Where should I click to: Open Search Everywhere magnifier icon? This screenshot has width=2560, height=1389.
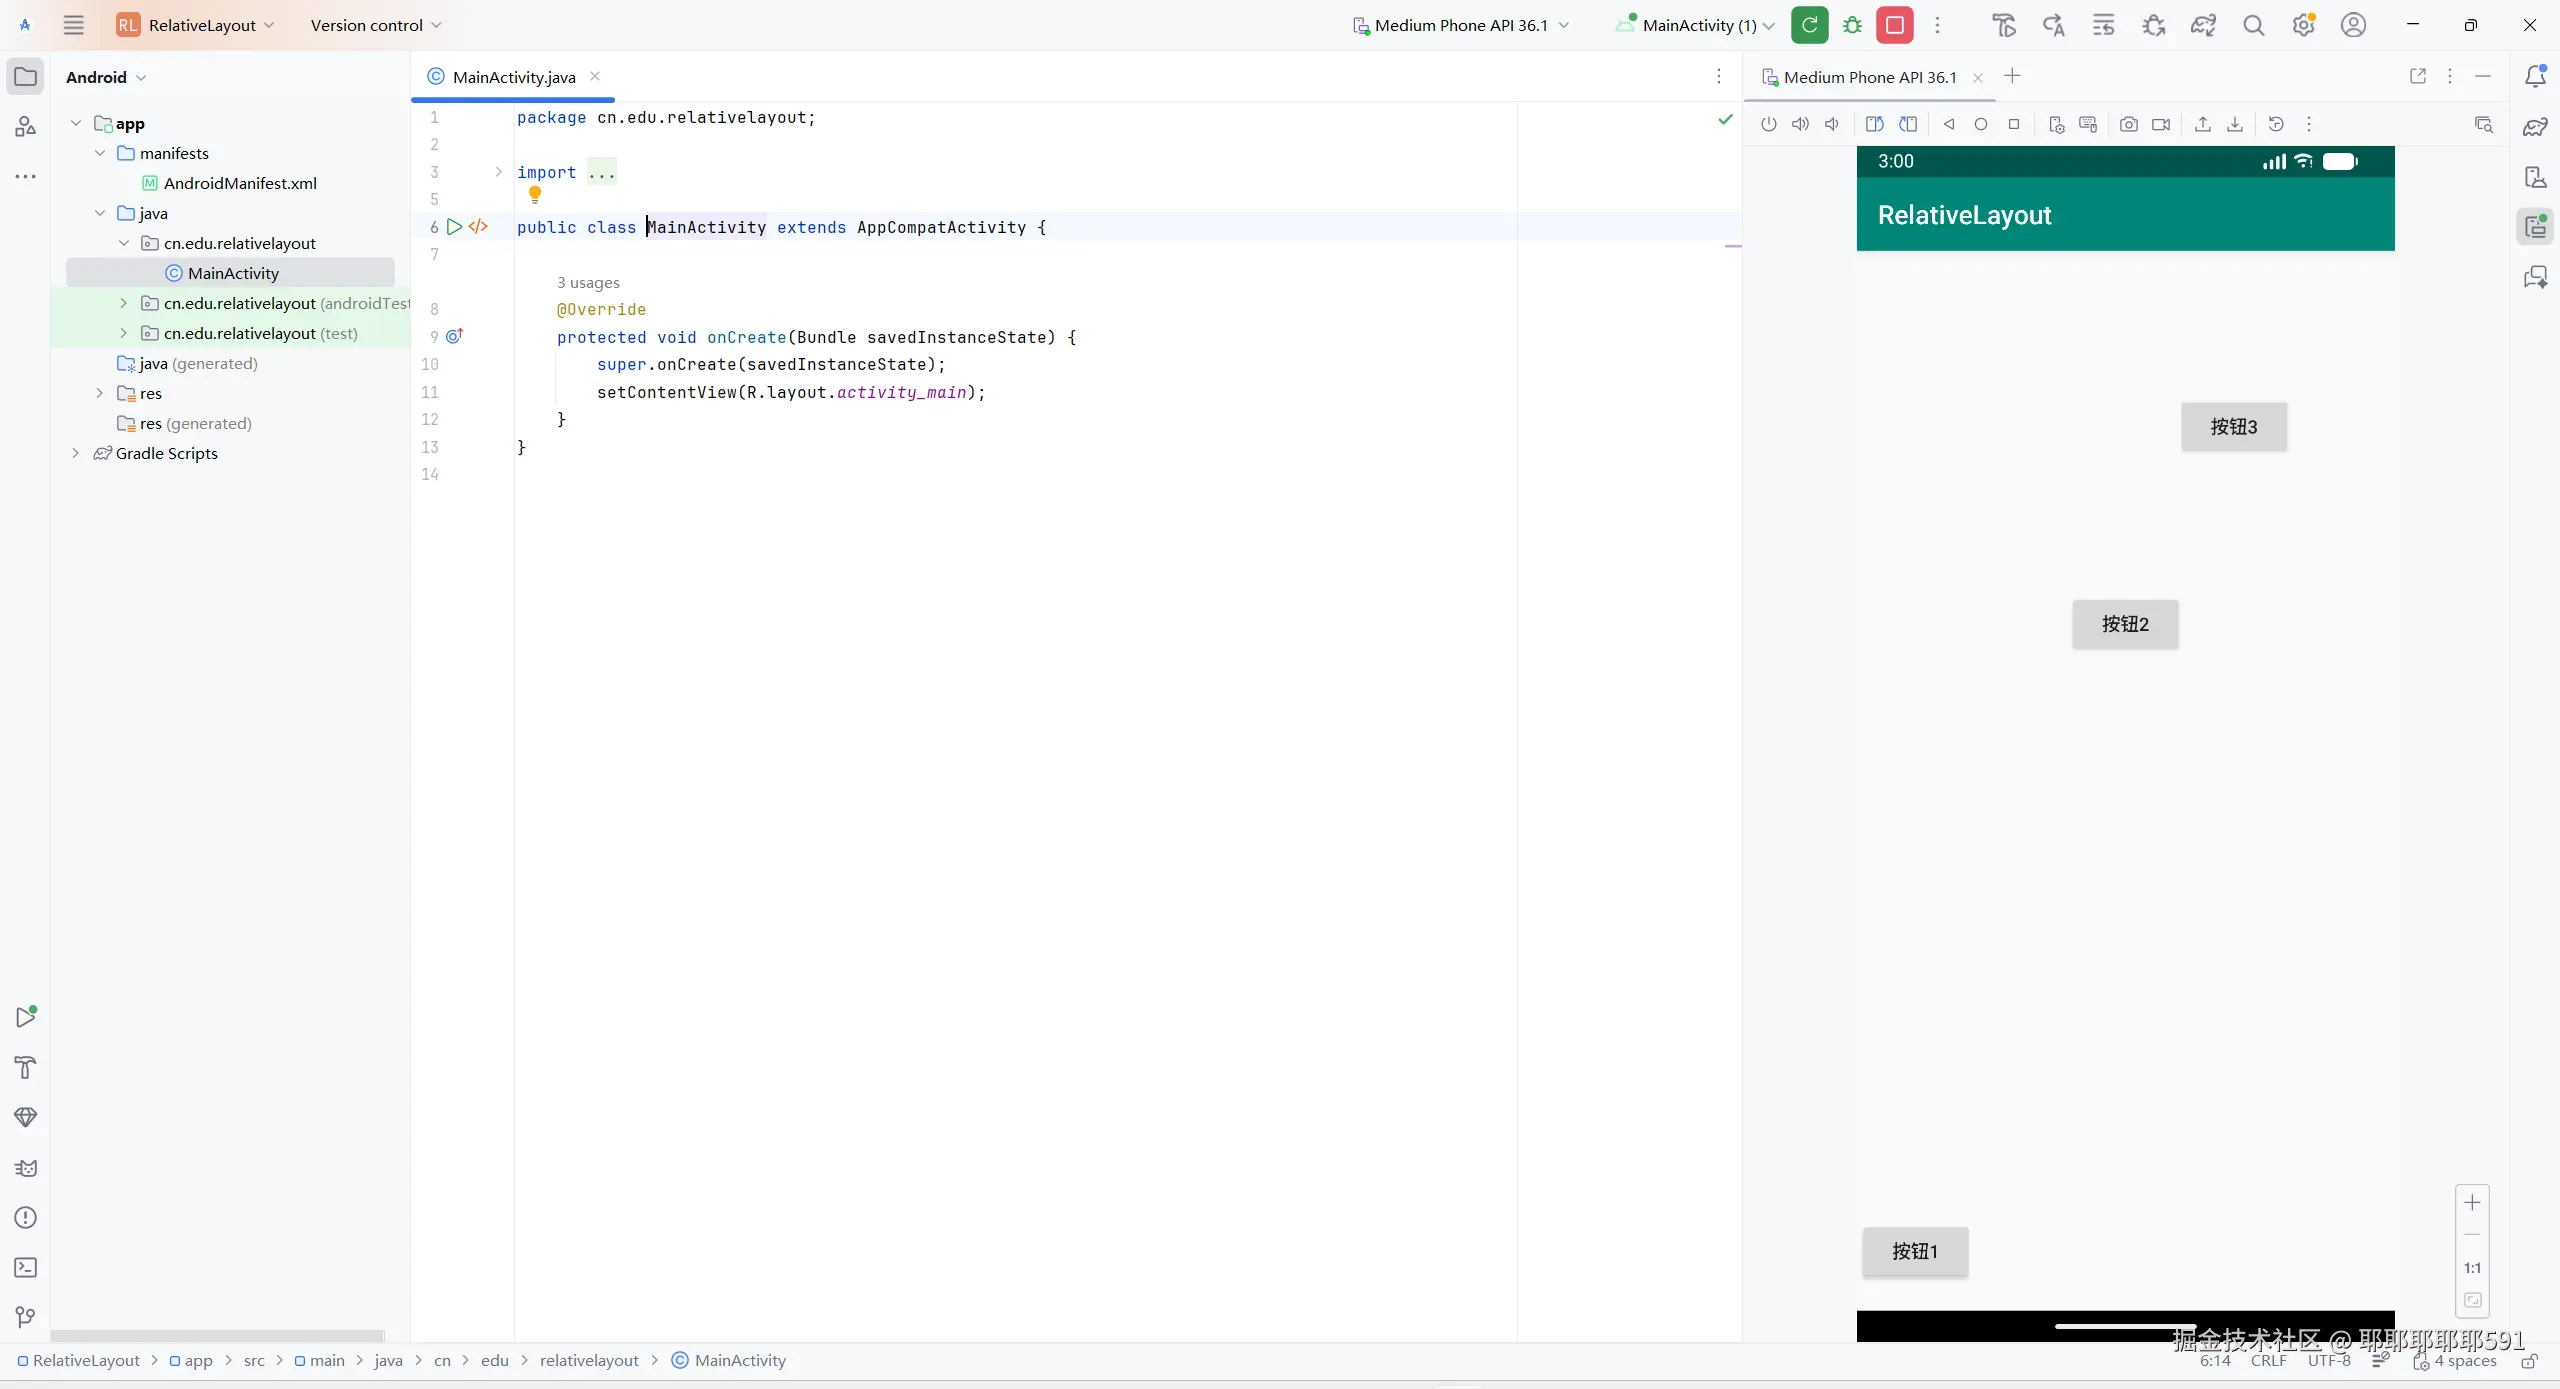(x=2253, y=25)
